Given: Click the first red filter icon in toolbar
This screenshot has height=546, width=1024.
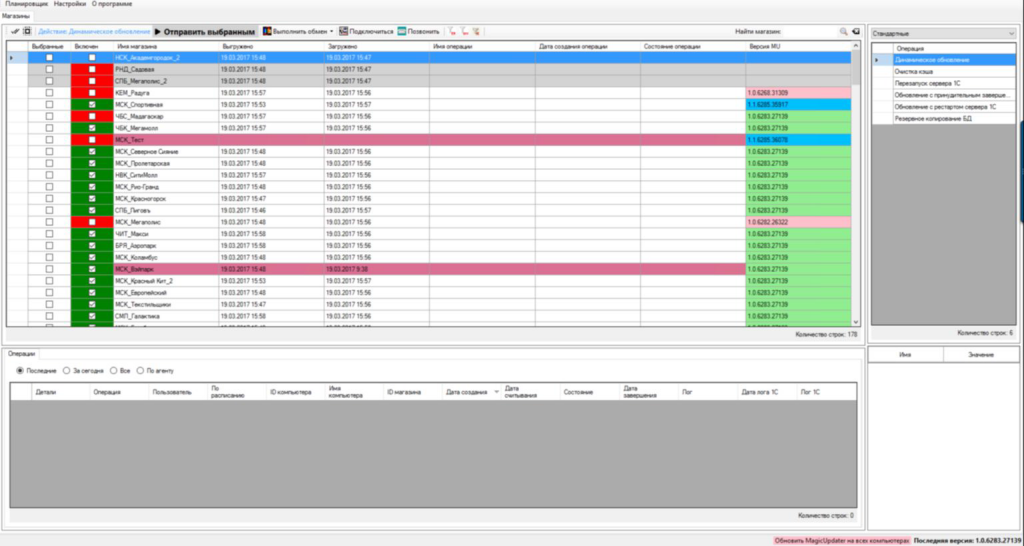Looking at the screenshot, I should coord(452,31).
